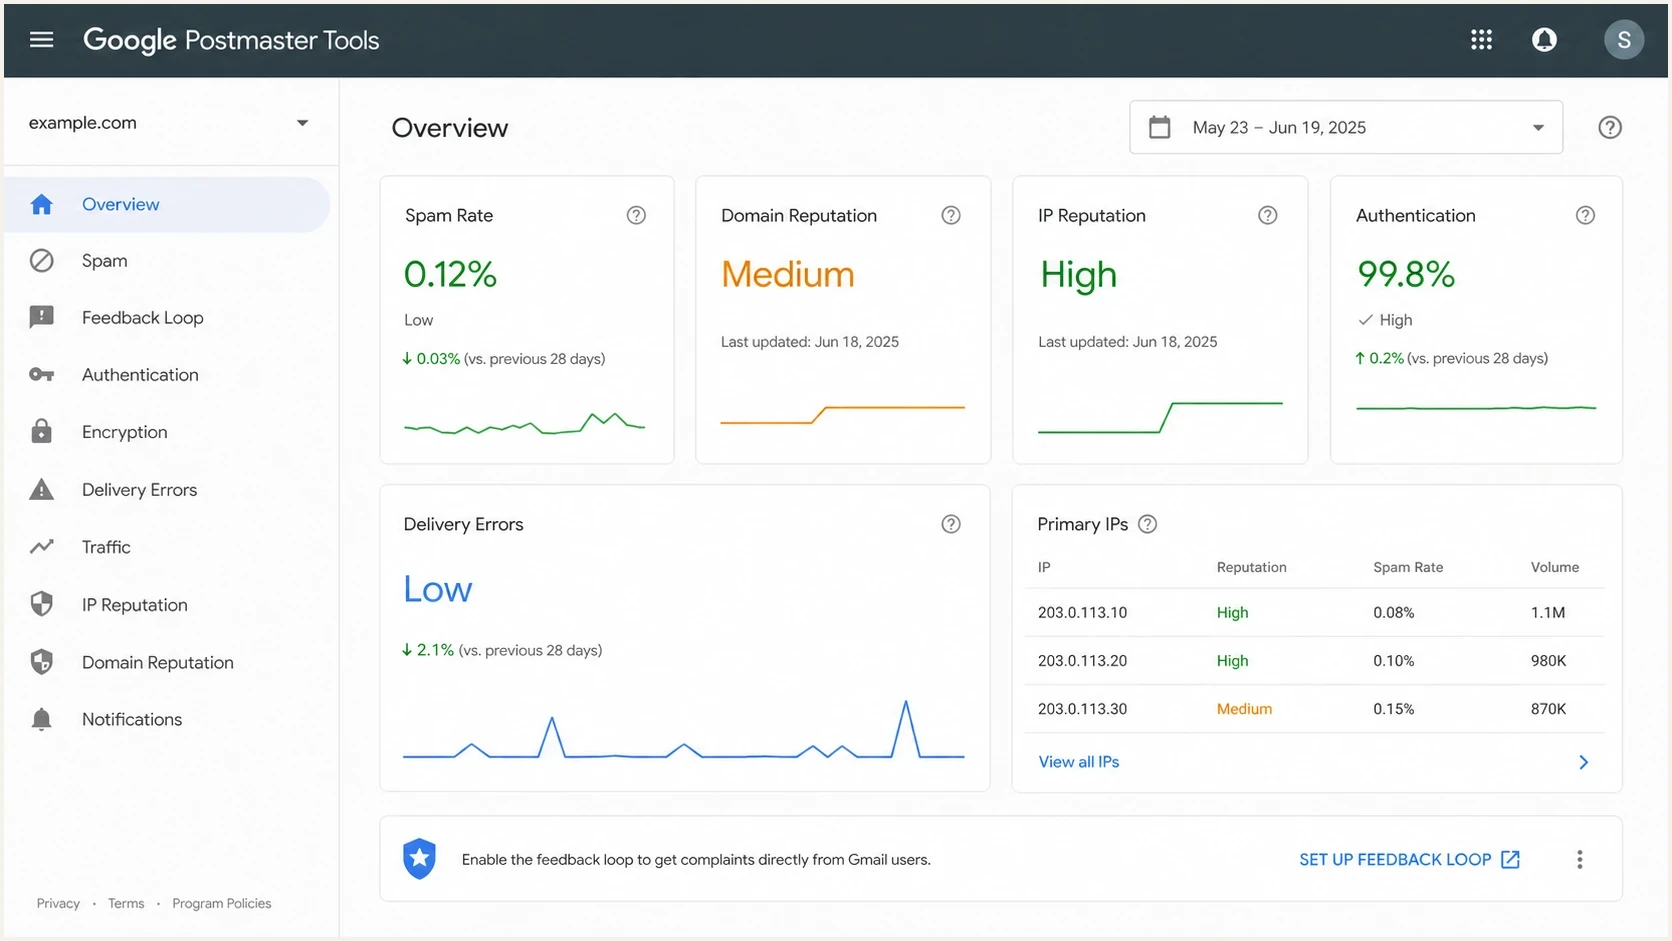The width and height of the screenshot is (1672, 941).
Task: Click the Spam Rate sparkline chart
Action: (x=524, y=423)
